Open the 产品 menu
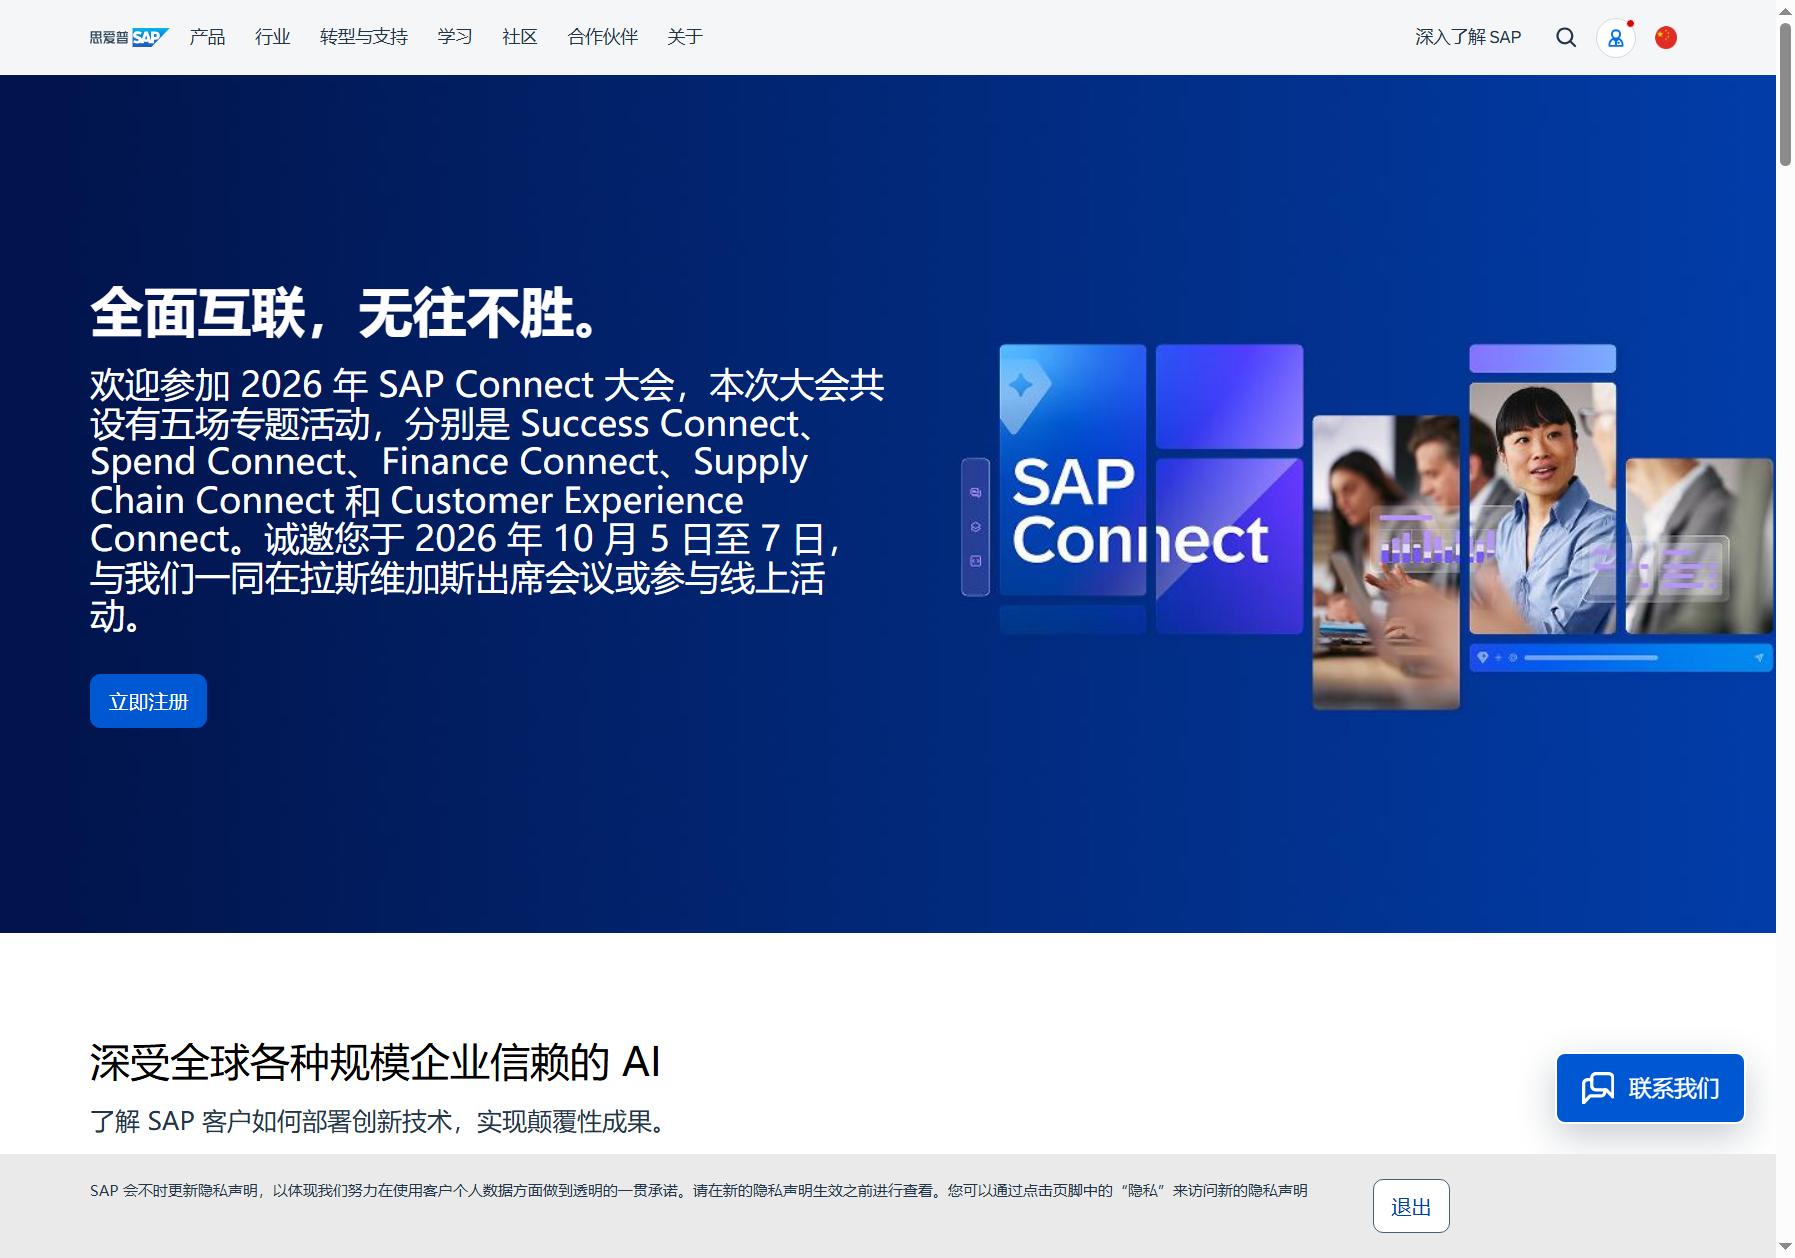The width and height of the screenshot is (1795, 1258). 207,37
